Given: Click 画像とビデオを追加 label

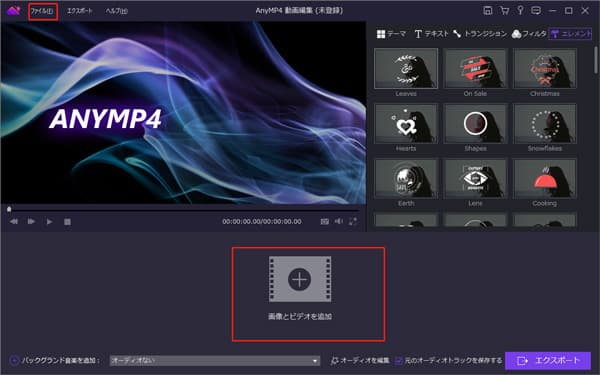Looking at the screenshot, I should click(x=300, y=316).
